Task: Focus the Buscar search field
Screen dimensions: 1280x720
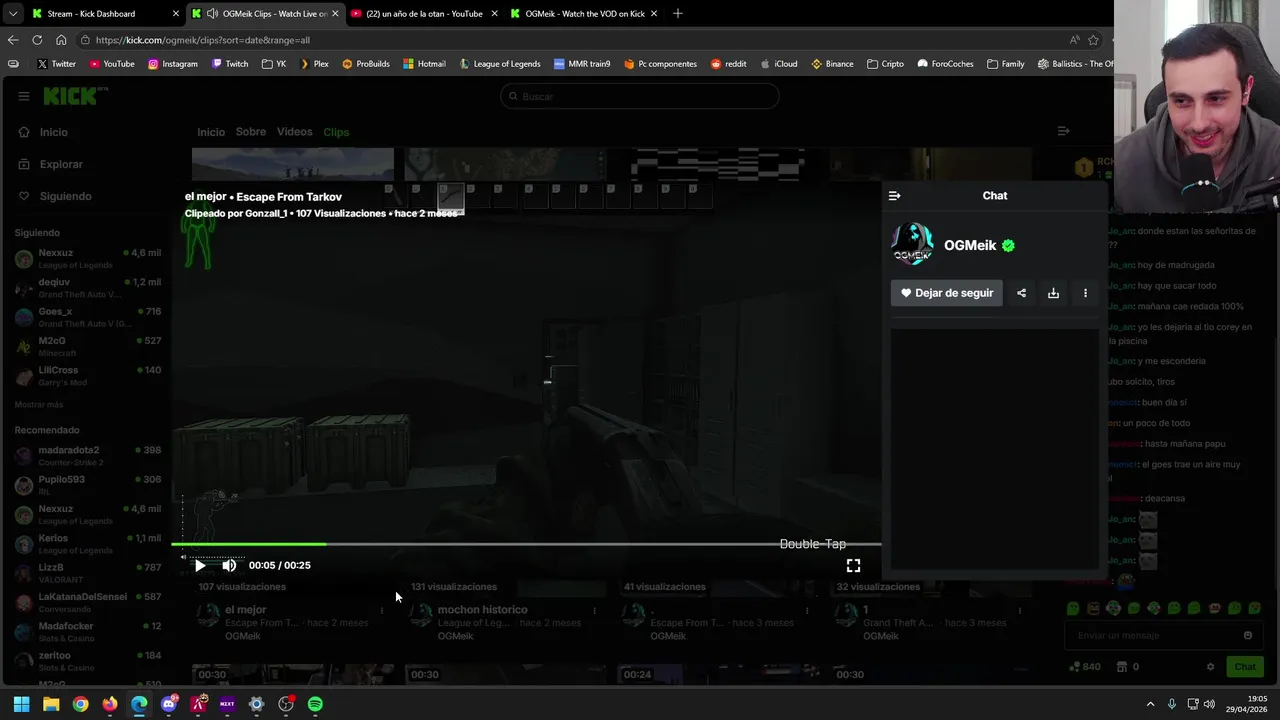Action: click(x=639, y=96)
